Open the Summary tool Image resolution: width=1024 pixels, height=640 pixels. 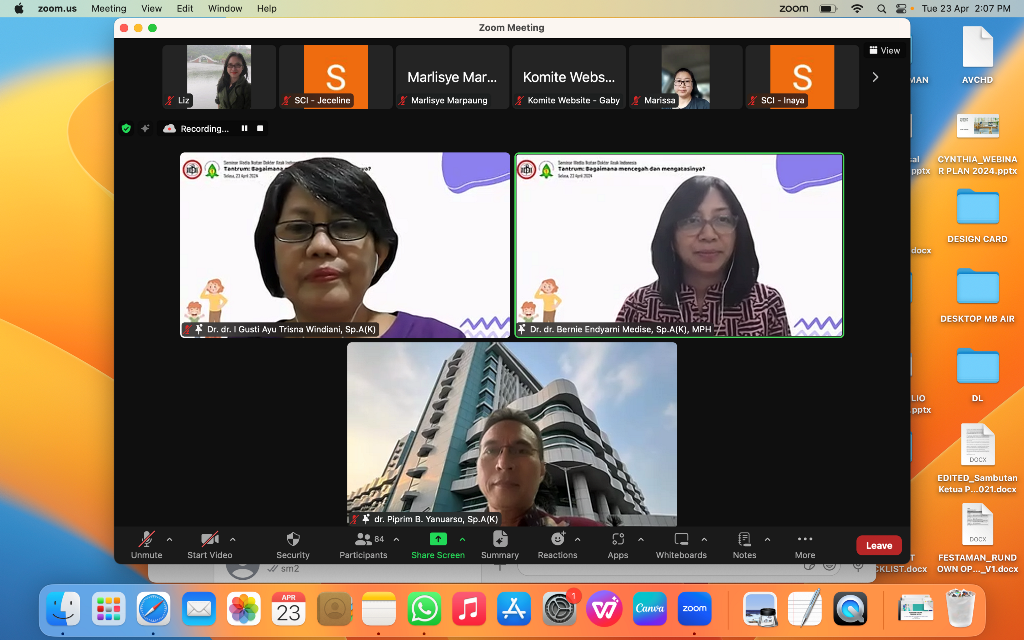point(500,545)
